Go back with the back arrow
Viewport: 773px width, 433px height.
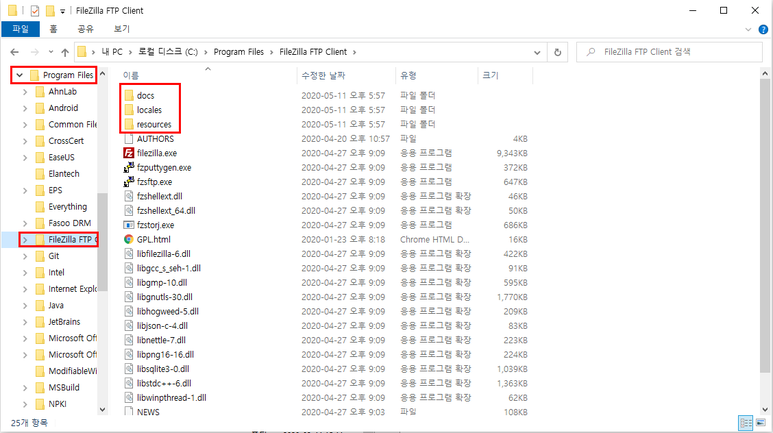point(15,52)
